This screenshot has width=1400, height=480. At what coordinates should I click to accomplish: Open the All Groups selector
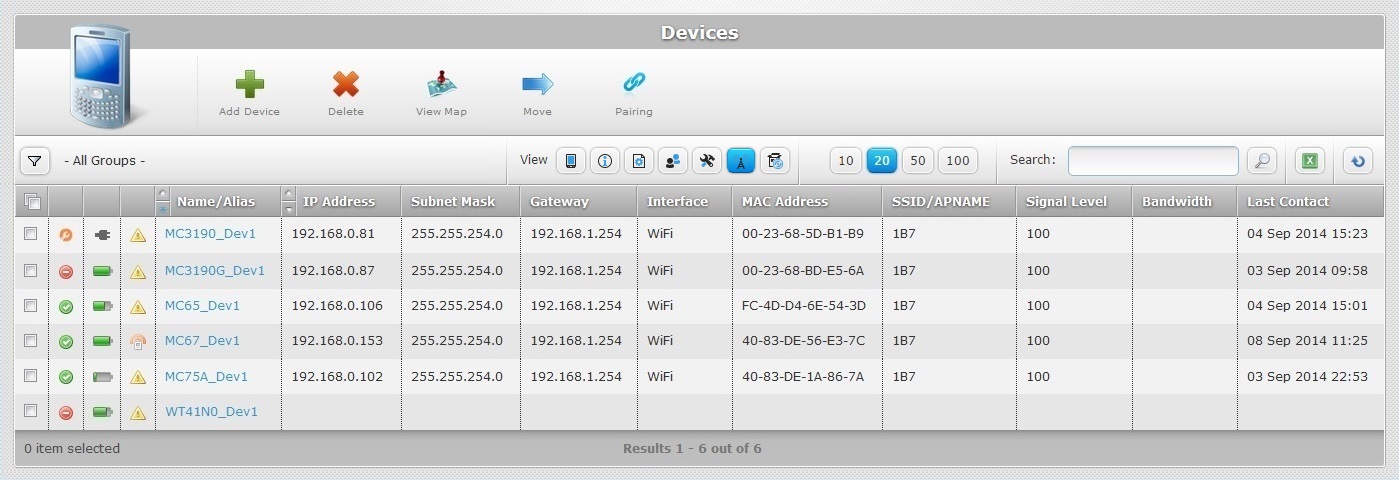[x=104, y=161]
